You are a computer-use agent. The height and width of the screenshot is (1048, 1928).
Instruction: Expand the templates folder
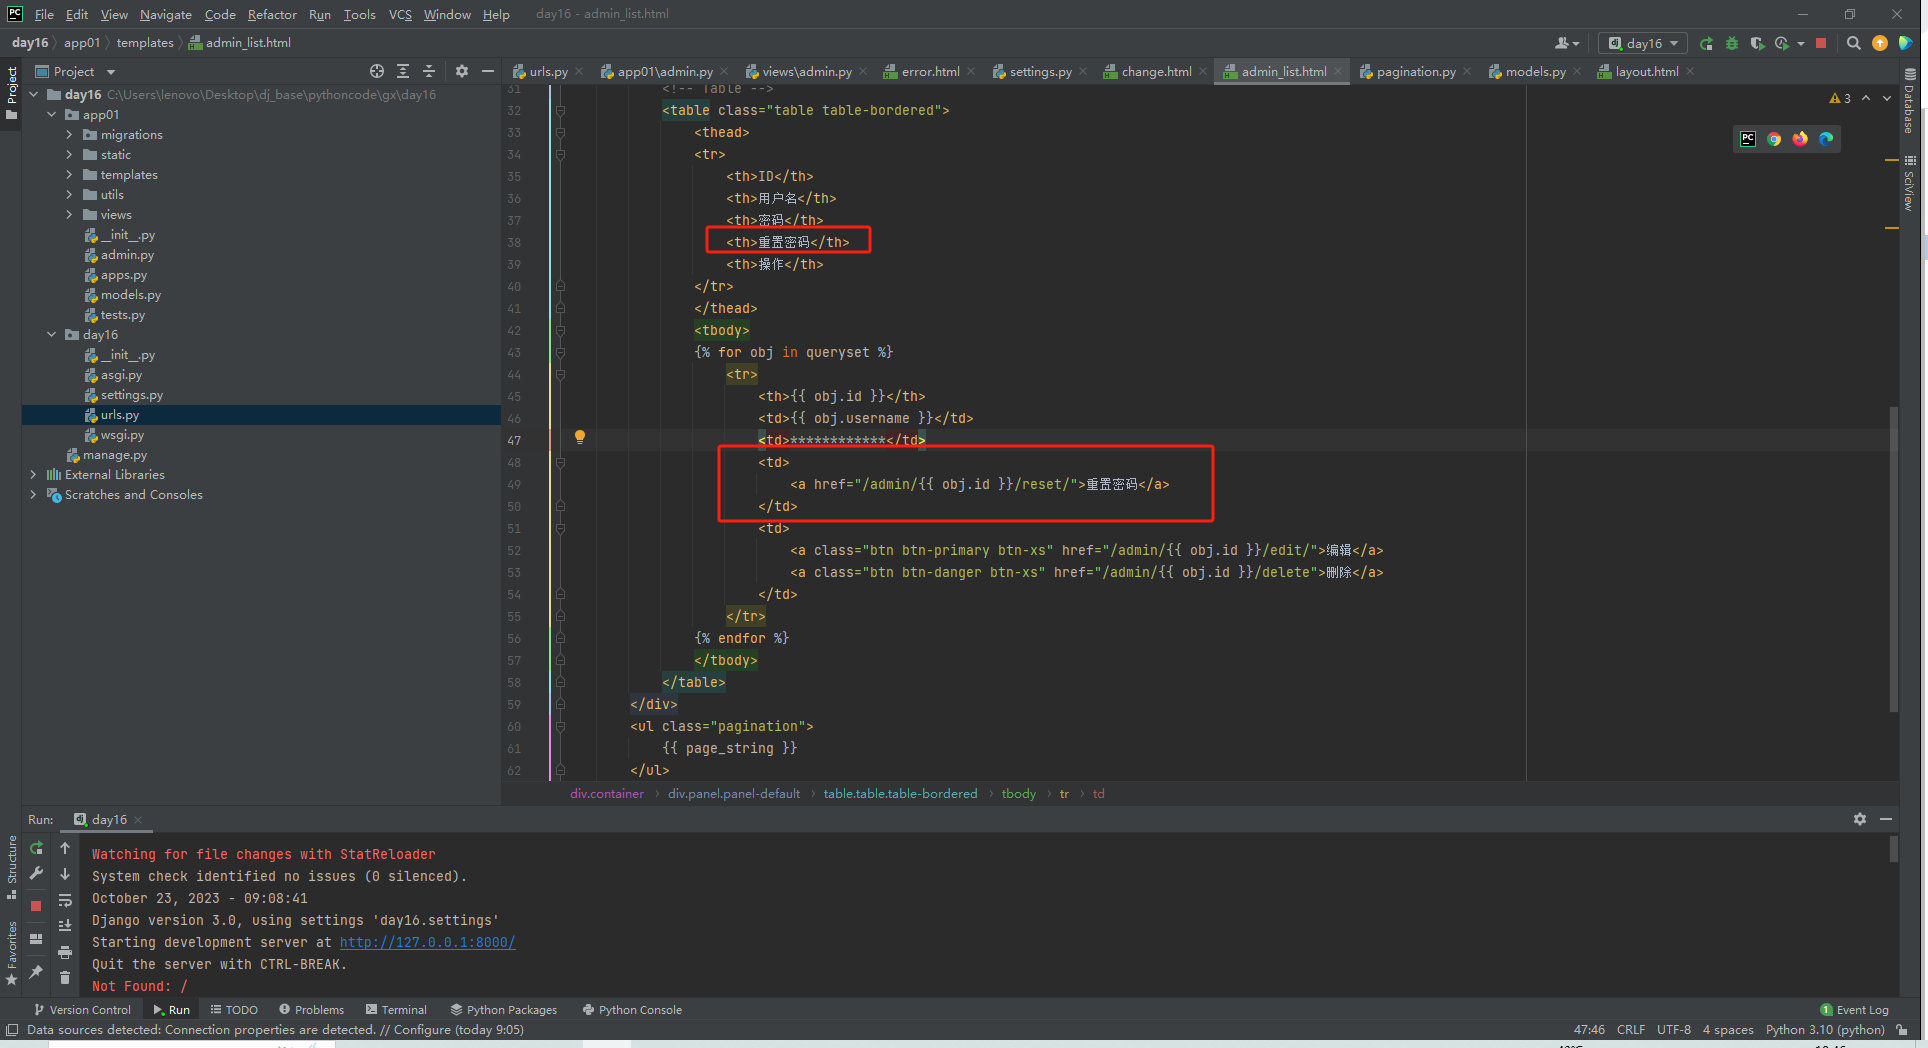(69, 175)
